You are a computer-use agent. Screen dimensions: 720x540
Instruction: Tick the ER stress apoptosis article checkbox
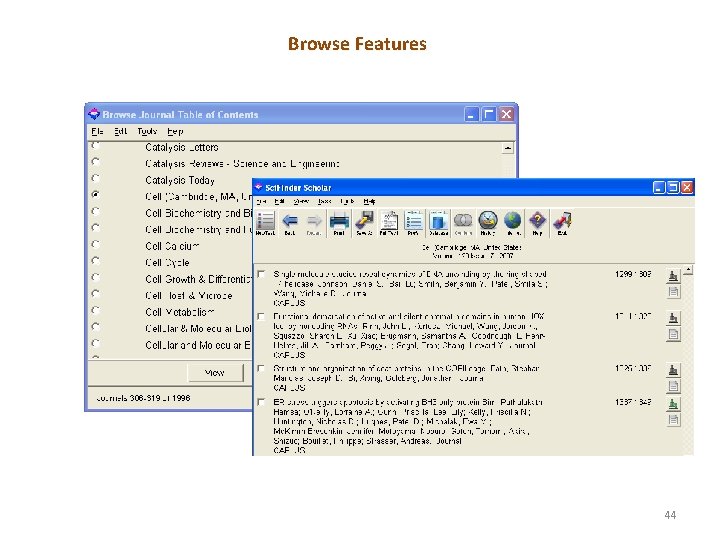[x=261, y=402]
